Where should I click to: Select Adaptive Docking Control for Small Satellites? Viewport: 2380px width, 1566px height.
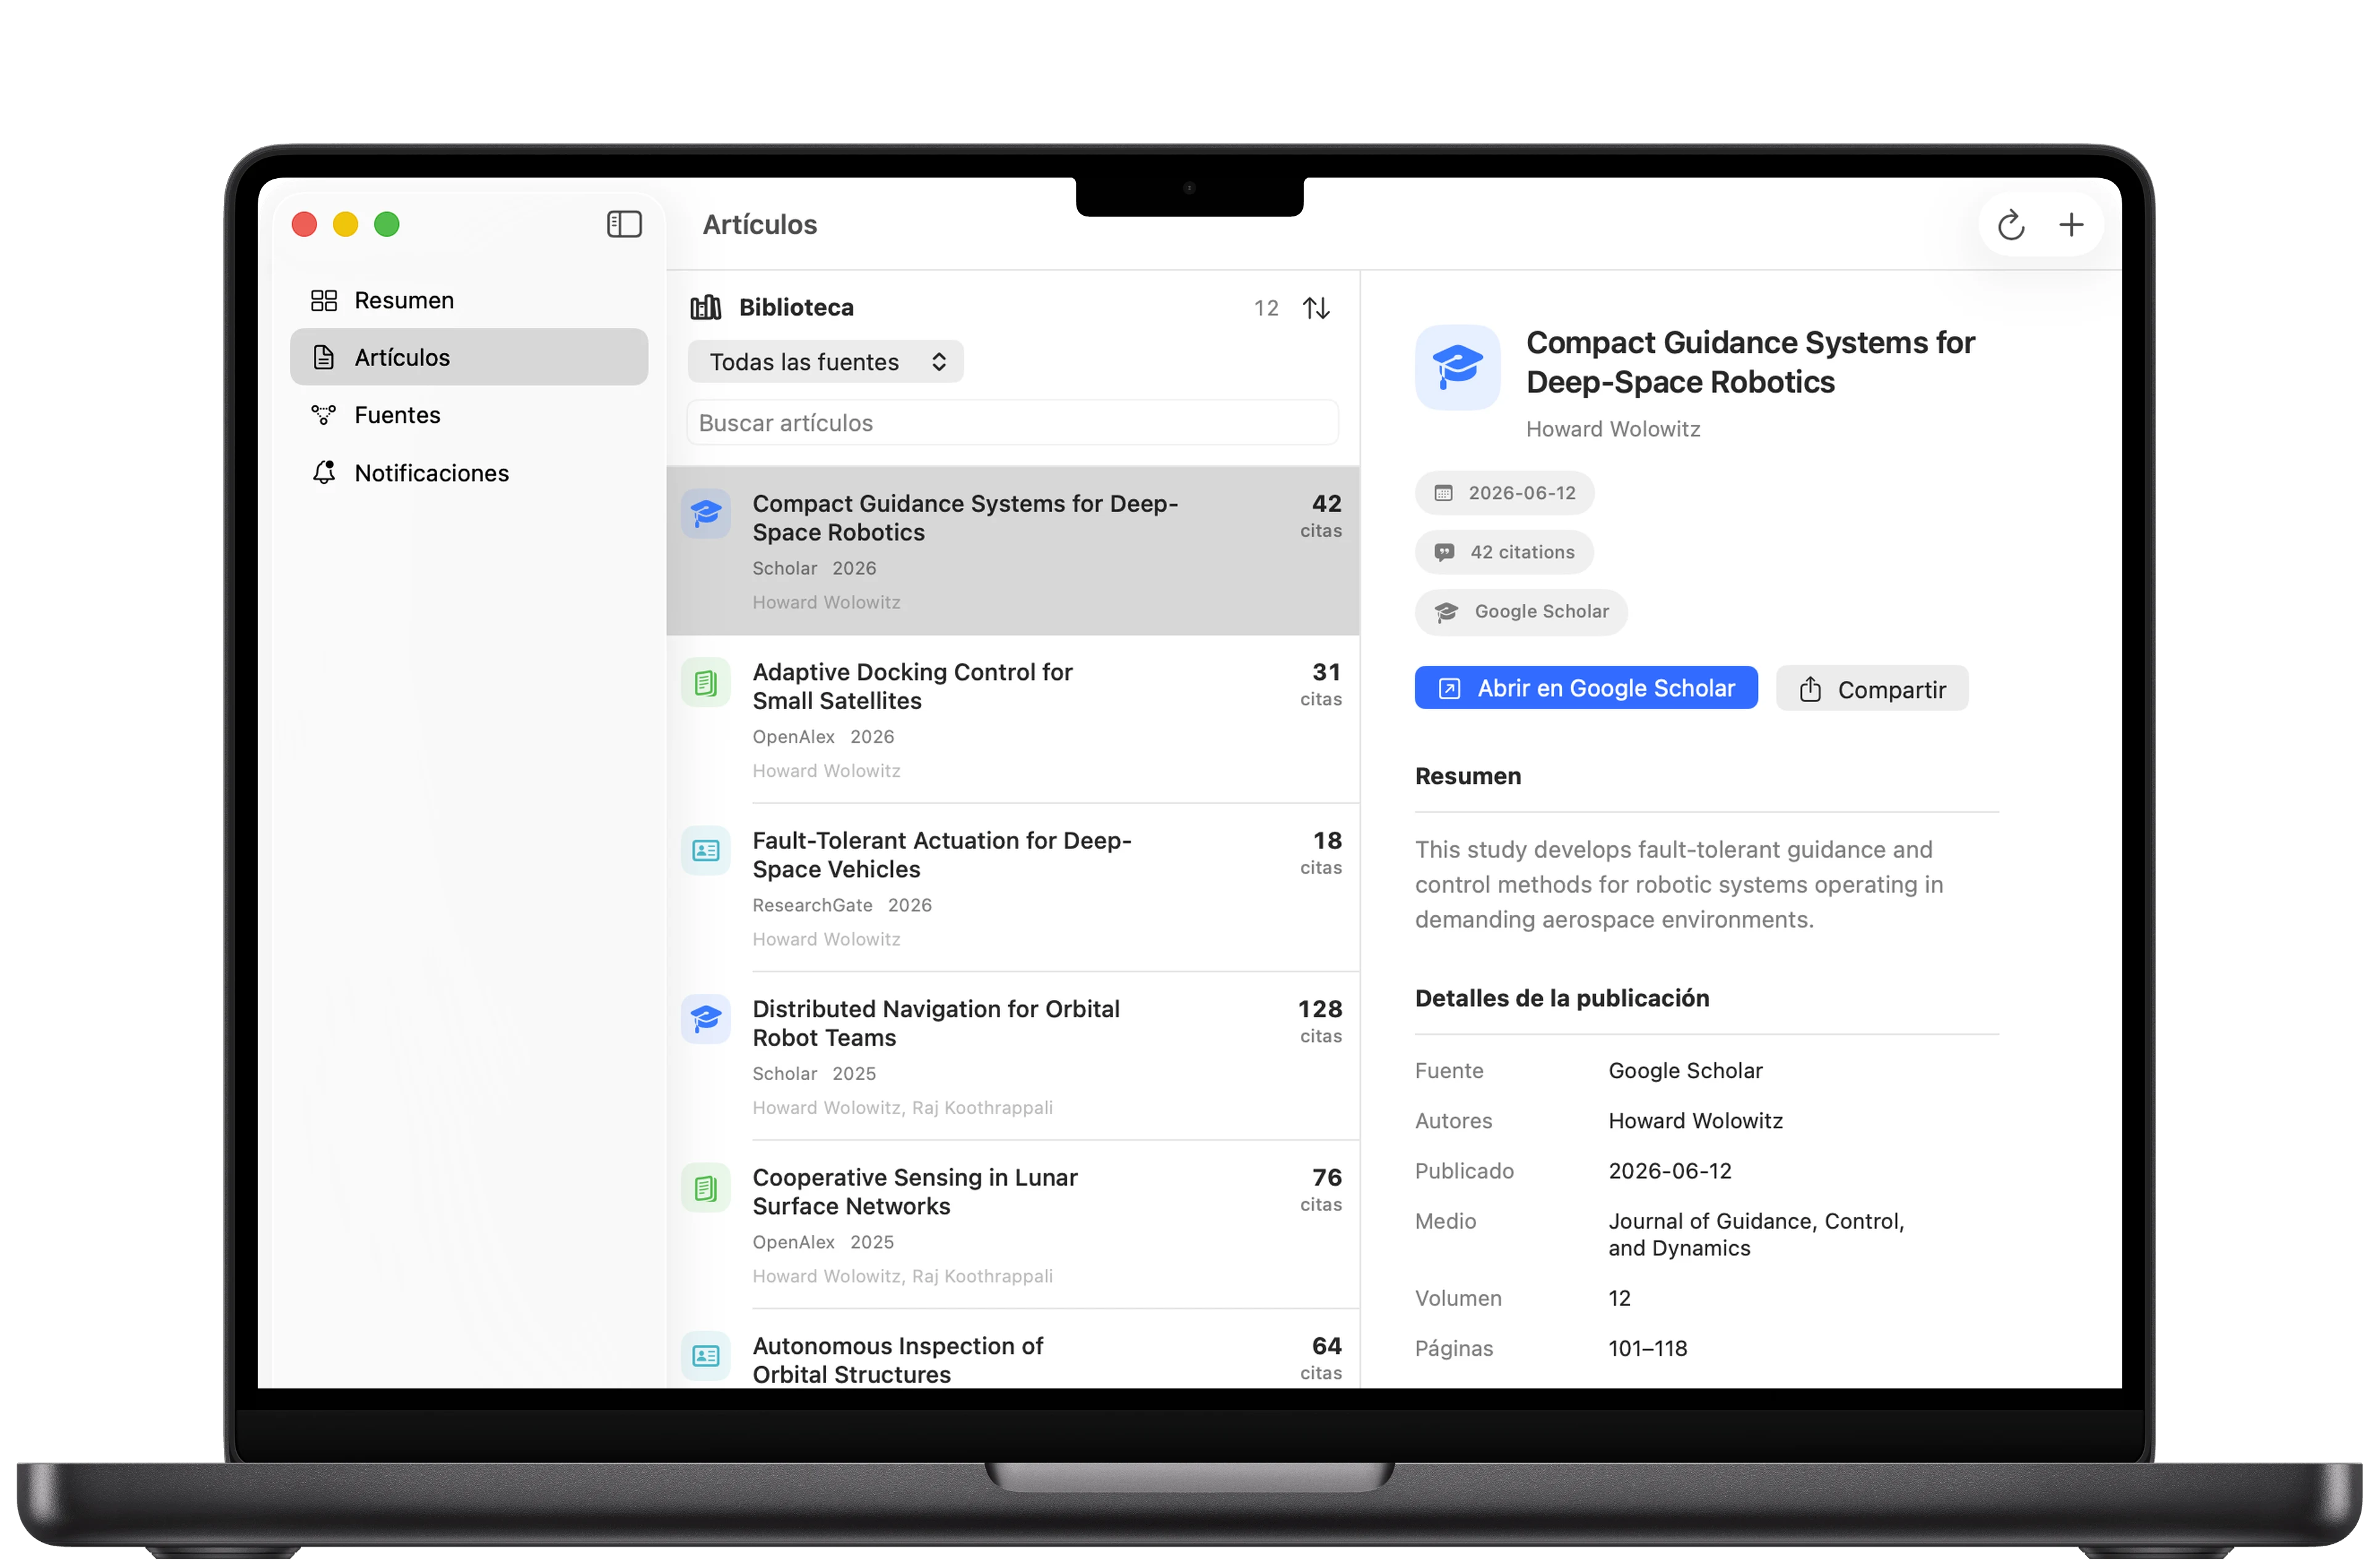(1012, 719)
